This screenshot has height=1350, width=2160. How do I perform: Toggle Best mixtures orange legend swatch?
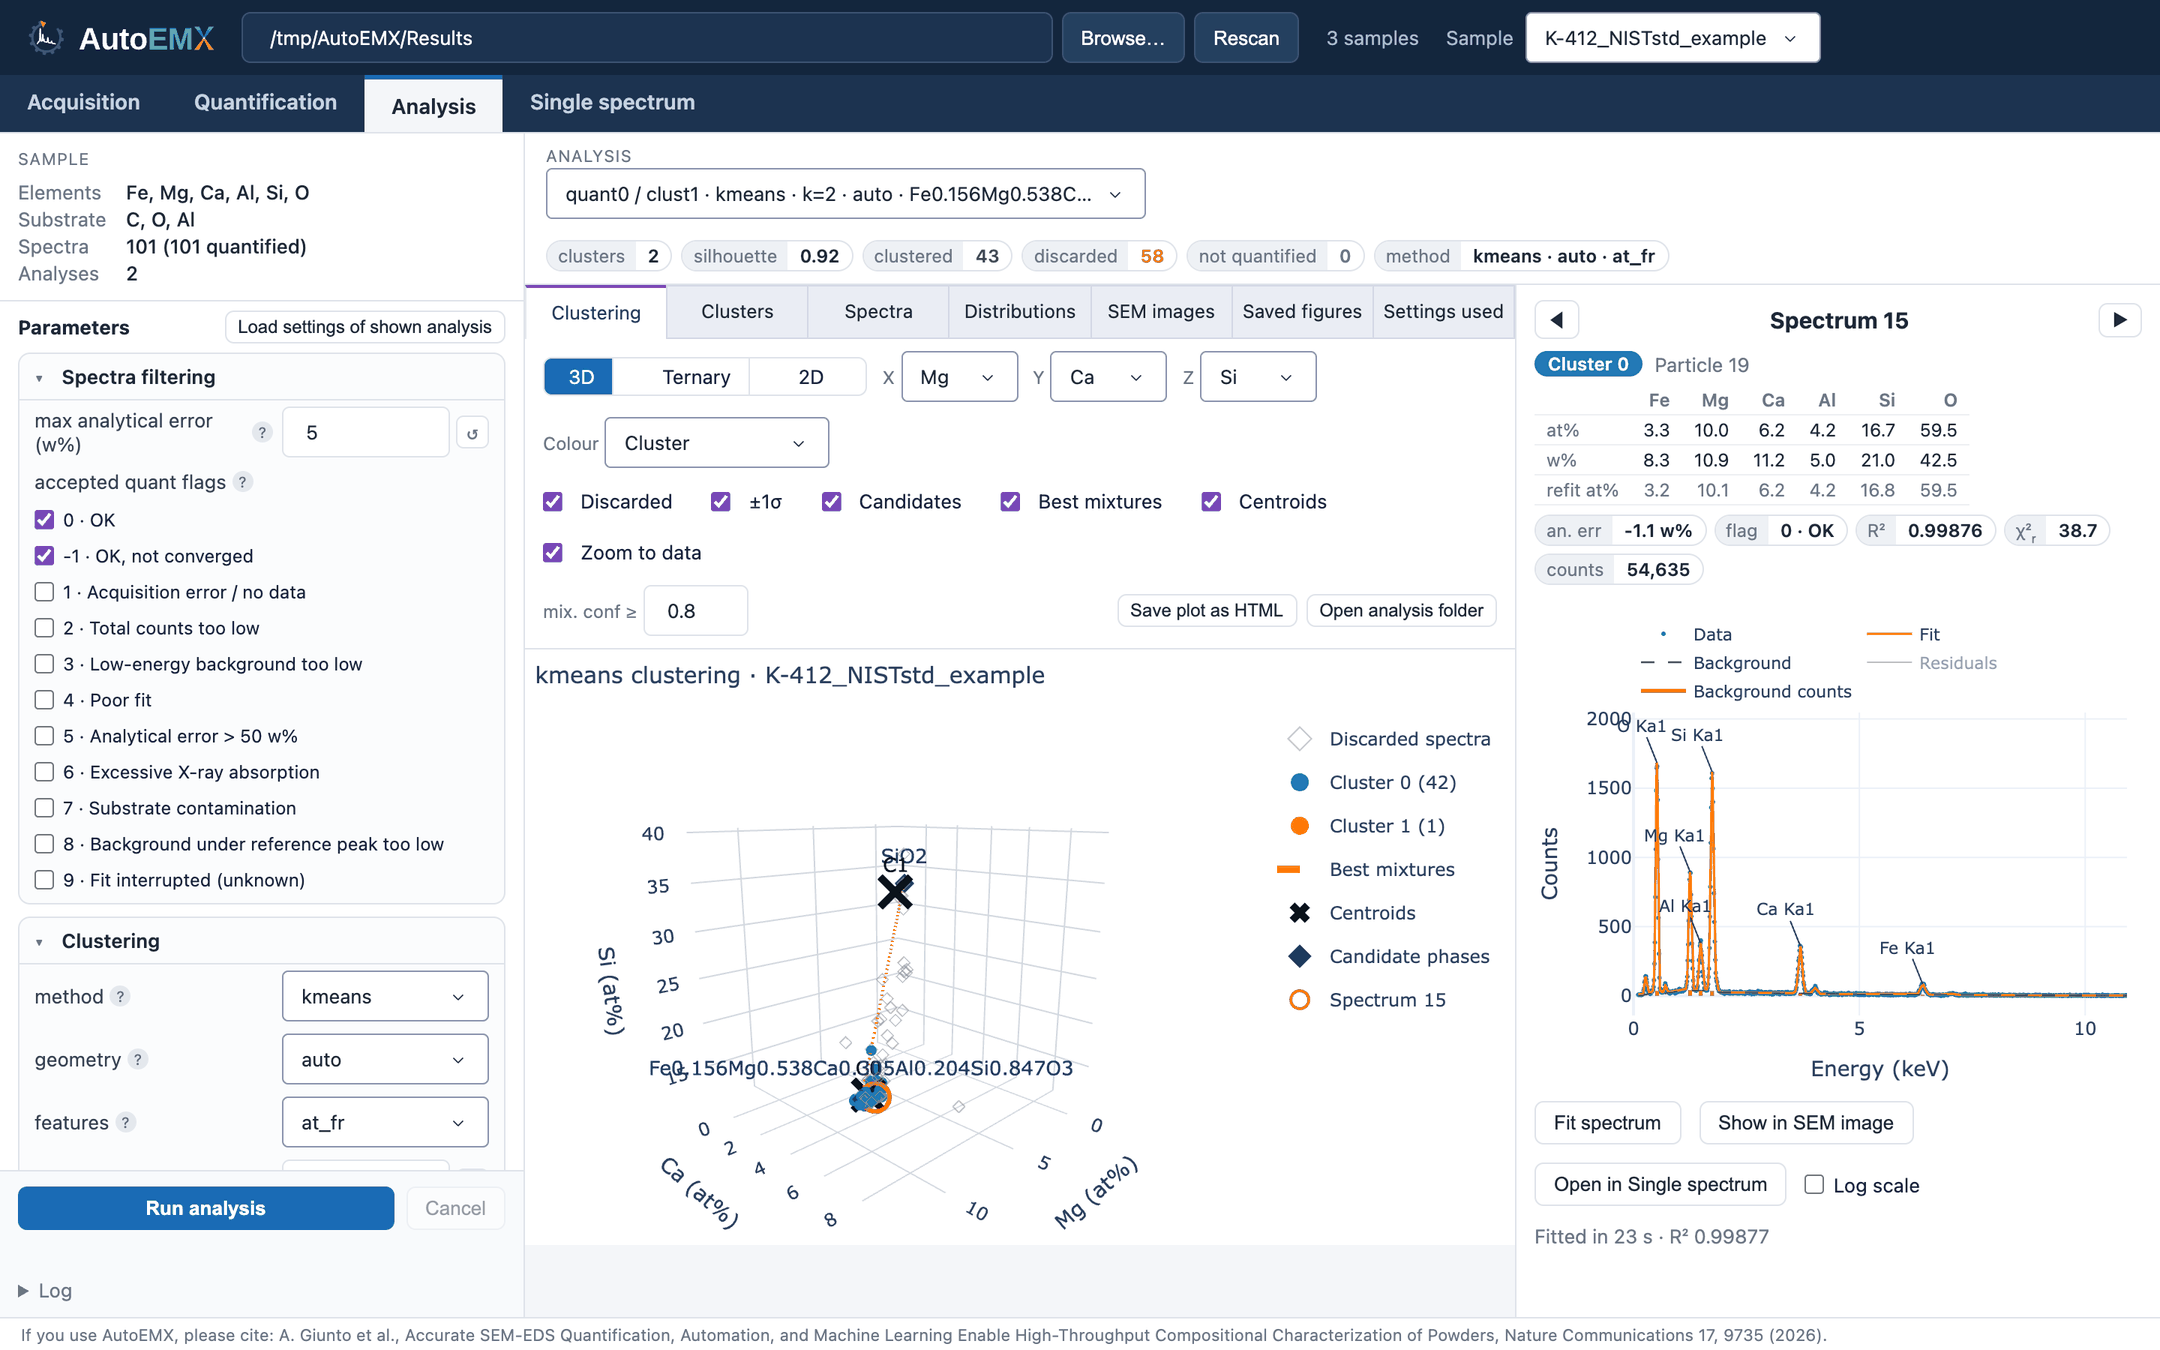click(x=1288, y=870)
